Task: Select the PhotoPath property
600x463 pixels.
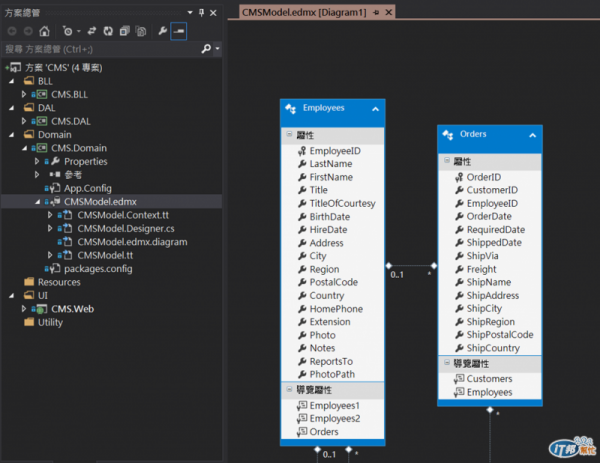Action: click(x=332, y=374)
